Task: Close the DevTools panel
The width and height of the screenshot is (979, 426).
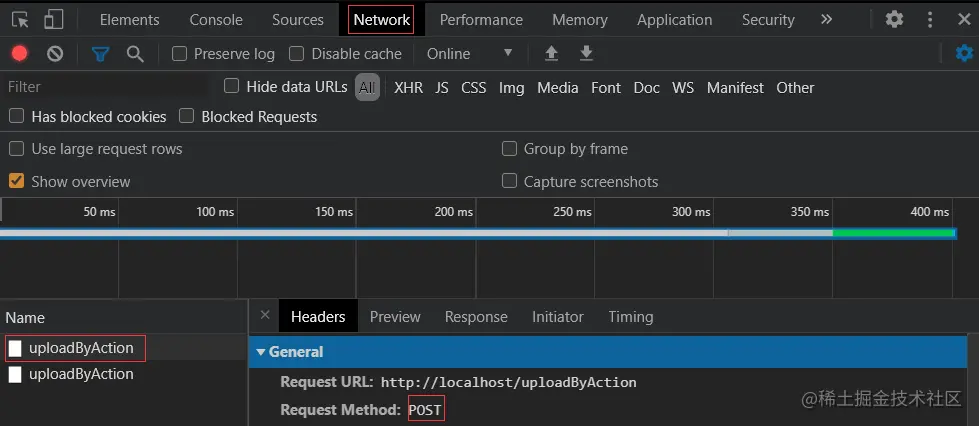Action: coord(964,19)
